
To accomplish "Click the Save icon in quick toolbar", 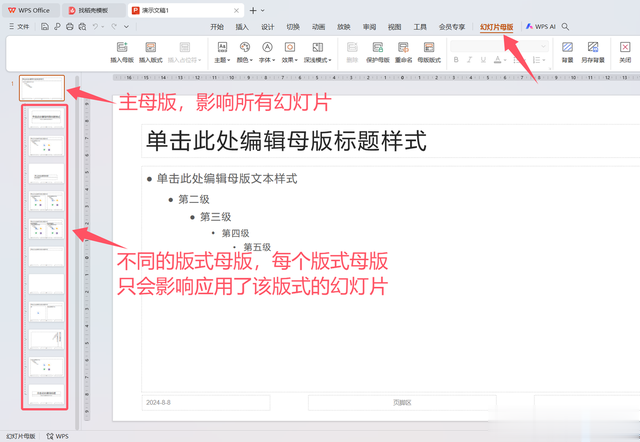I will 45,27.
